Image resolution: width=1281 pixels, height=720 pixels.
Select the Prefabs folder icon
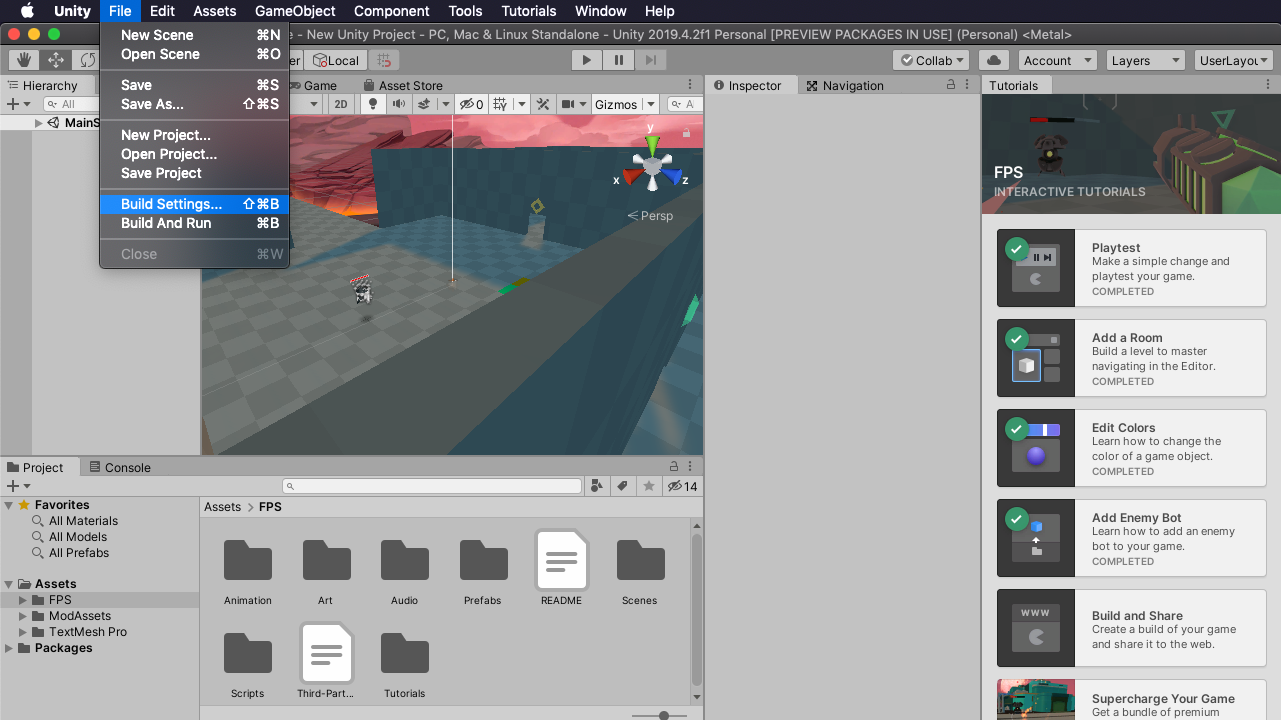[484, 560]
